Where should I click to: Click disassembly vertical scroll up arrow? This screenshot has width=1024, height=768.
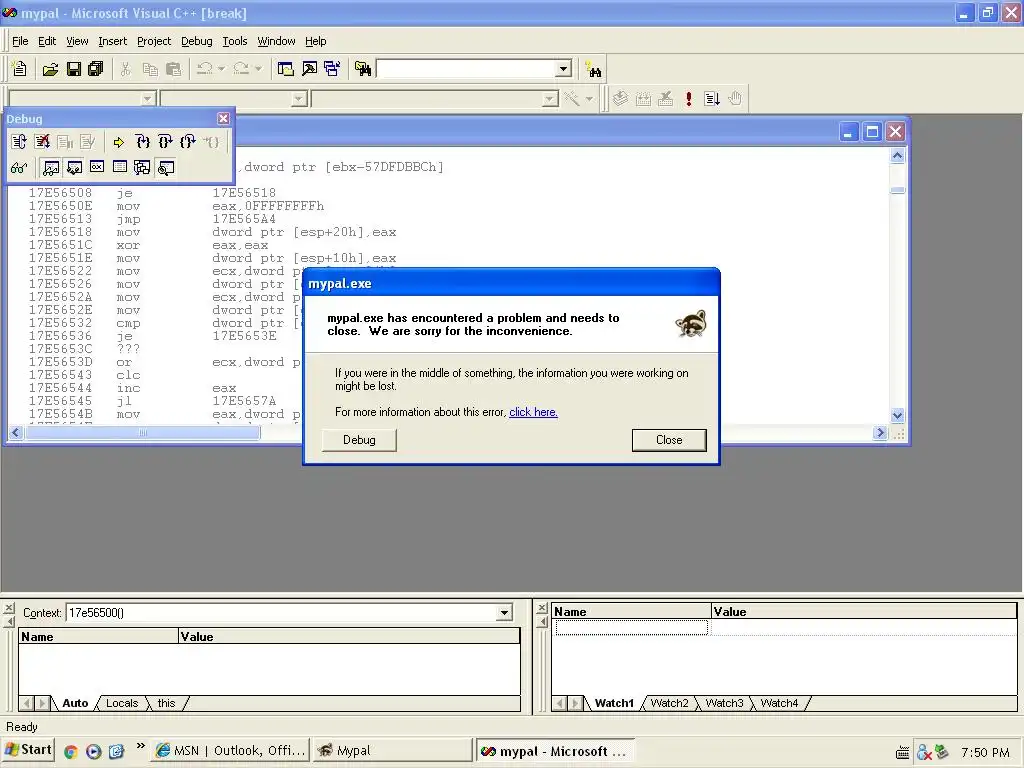pyautogui.click(x=897, y=155)
